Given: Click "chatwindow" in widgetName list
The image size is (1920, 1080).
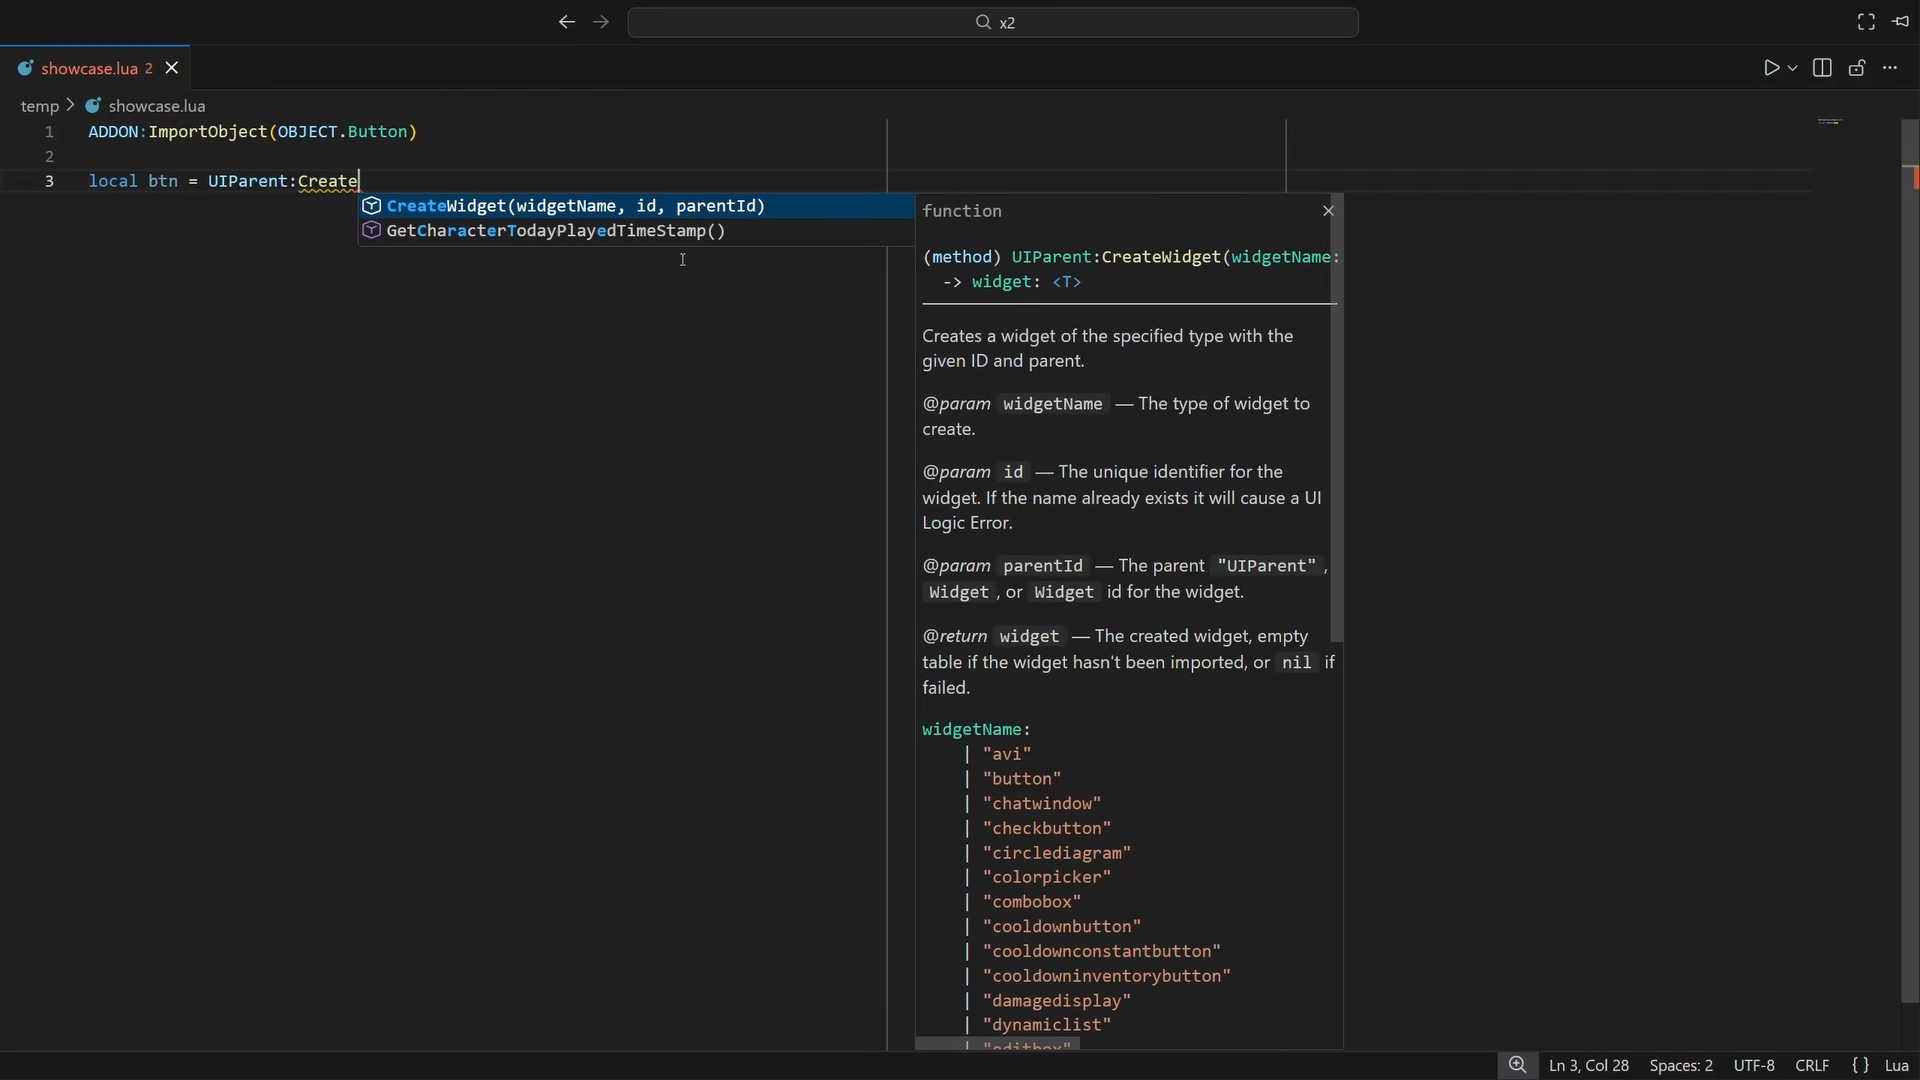Looking at the screenshot, I should pos(1042,804).
